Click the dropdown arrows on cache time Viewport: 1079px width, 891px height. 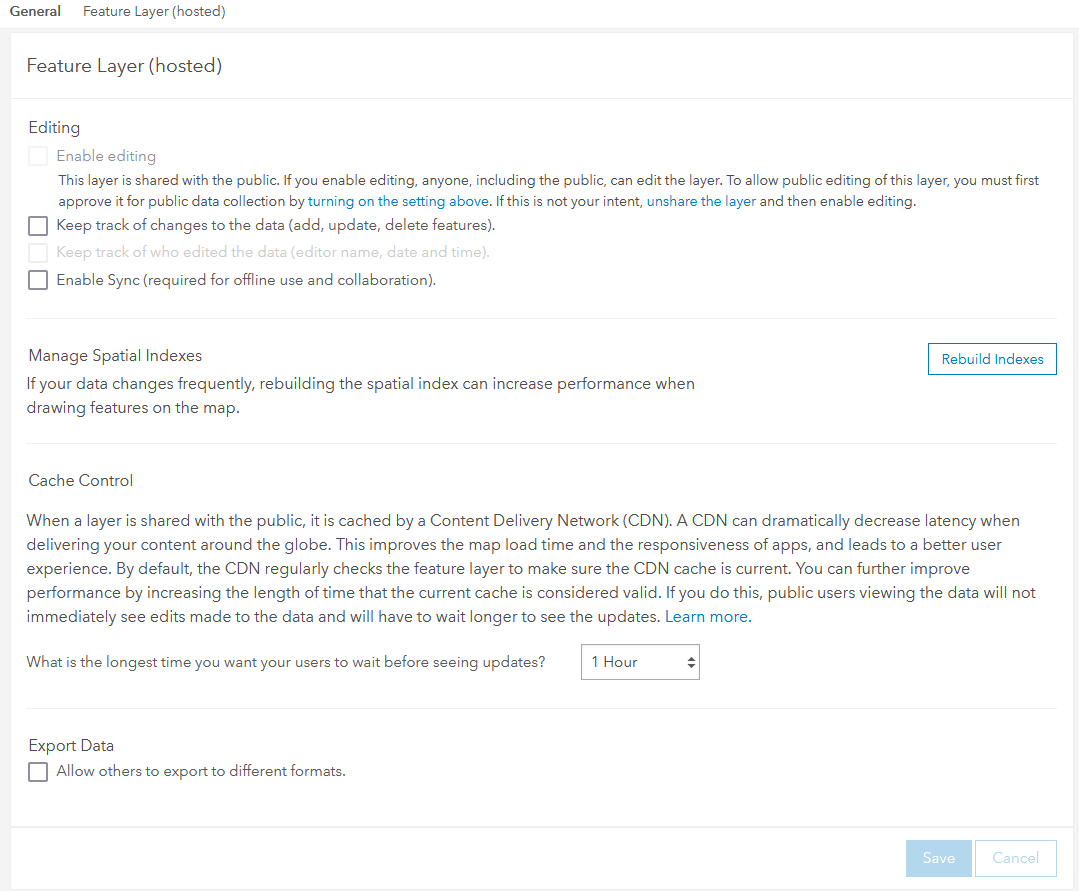(688, 662)
